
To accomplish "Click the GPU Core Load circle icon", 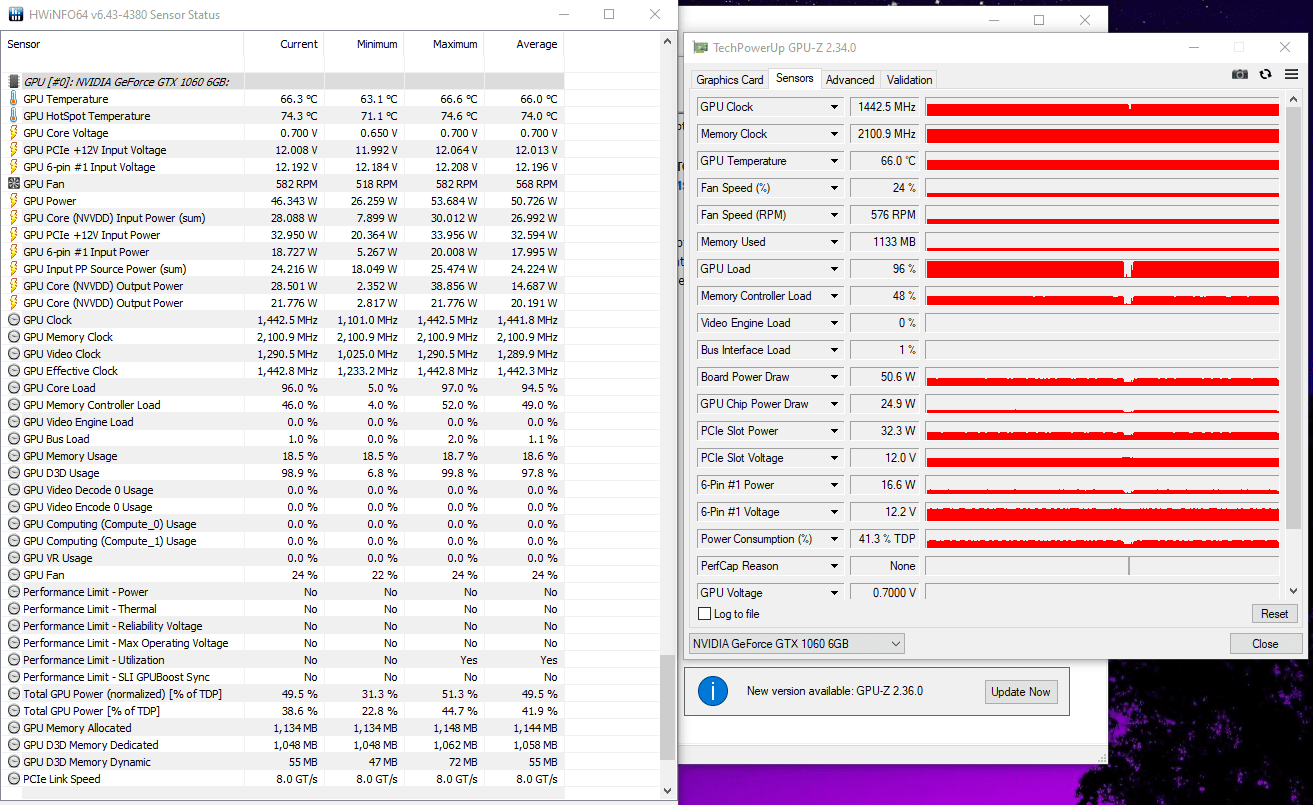I will coord(14,388).
